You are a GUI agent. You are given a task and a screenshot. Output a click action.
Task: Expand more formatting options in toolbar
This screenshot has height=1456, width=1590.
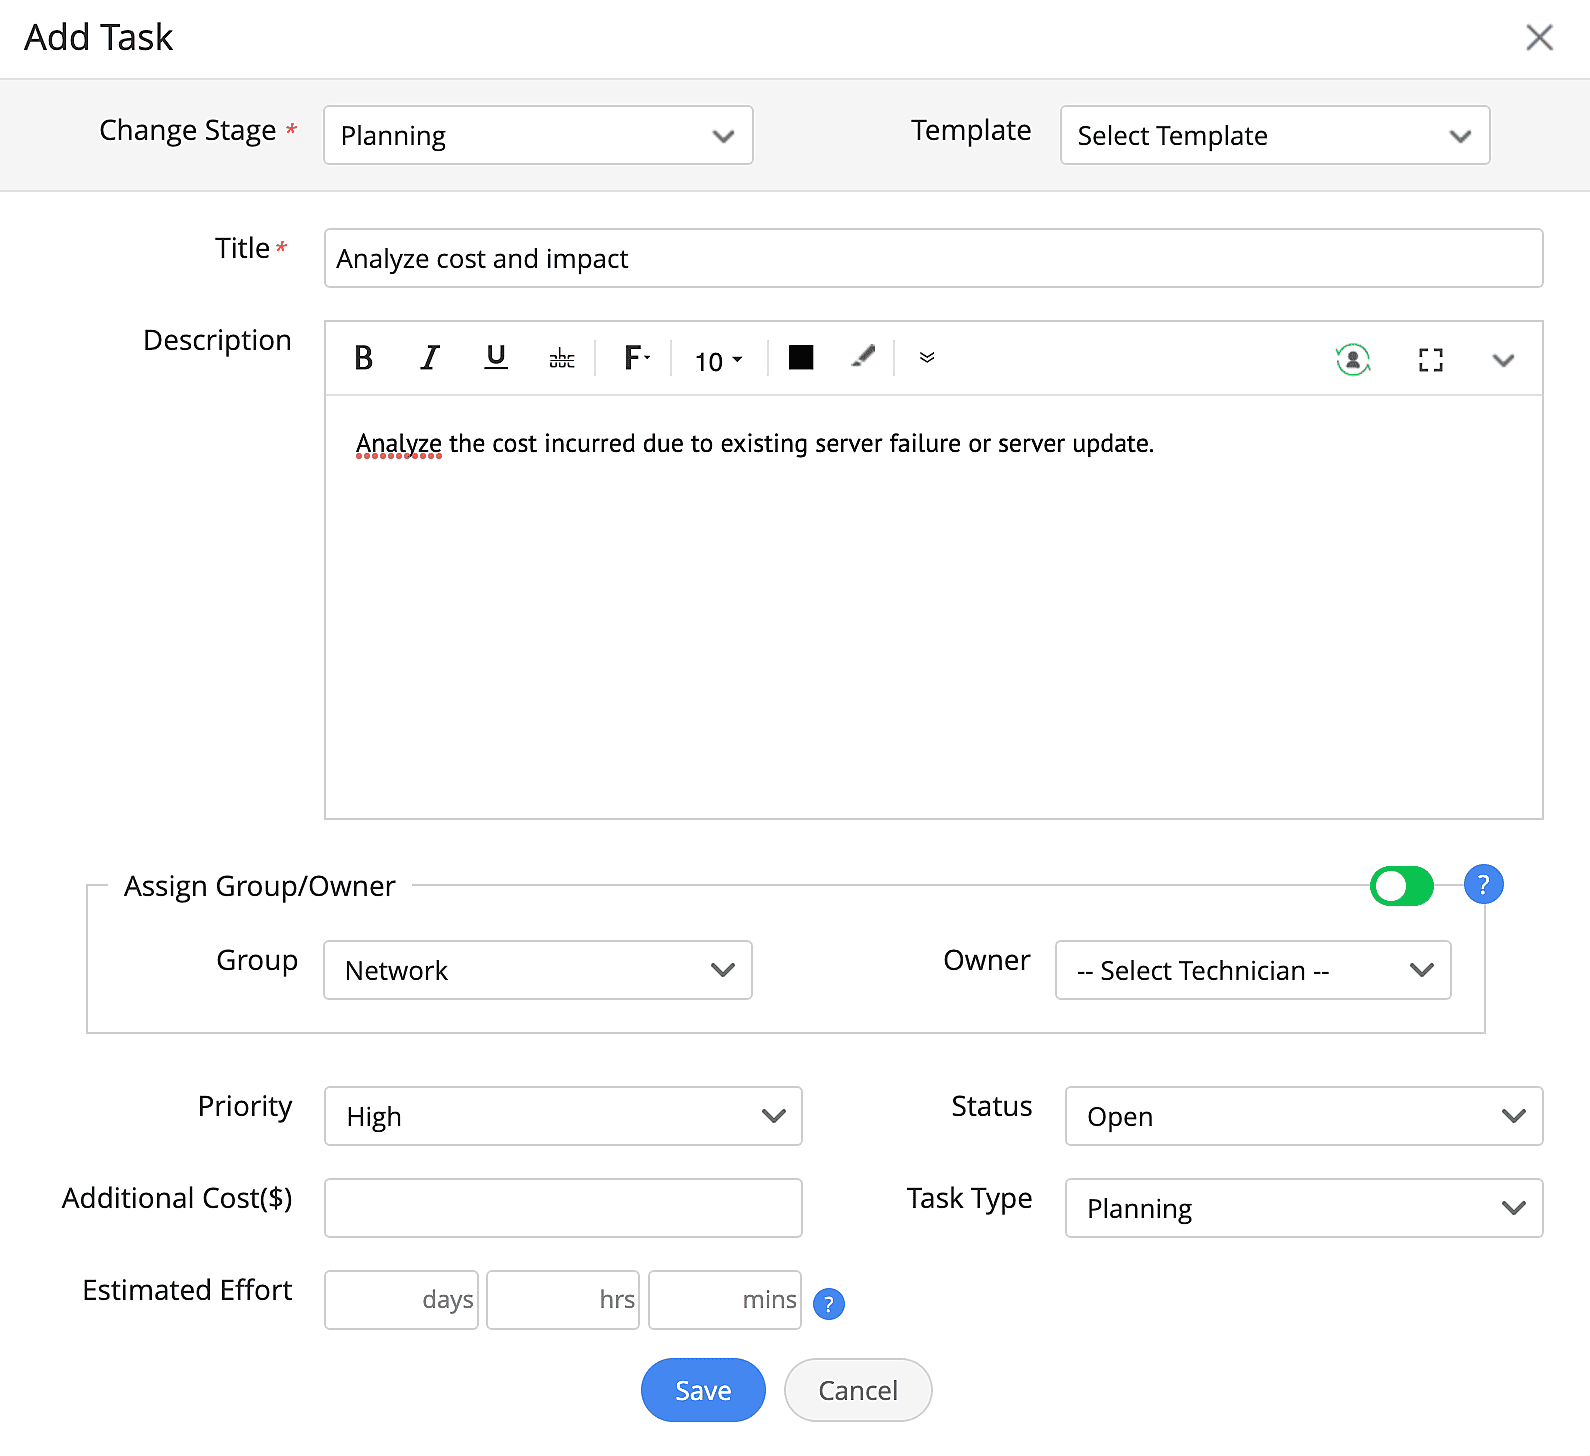click(927, 358)
